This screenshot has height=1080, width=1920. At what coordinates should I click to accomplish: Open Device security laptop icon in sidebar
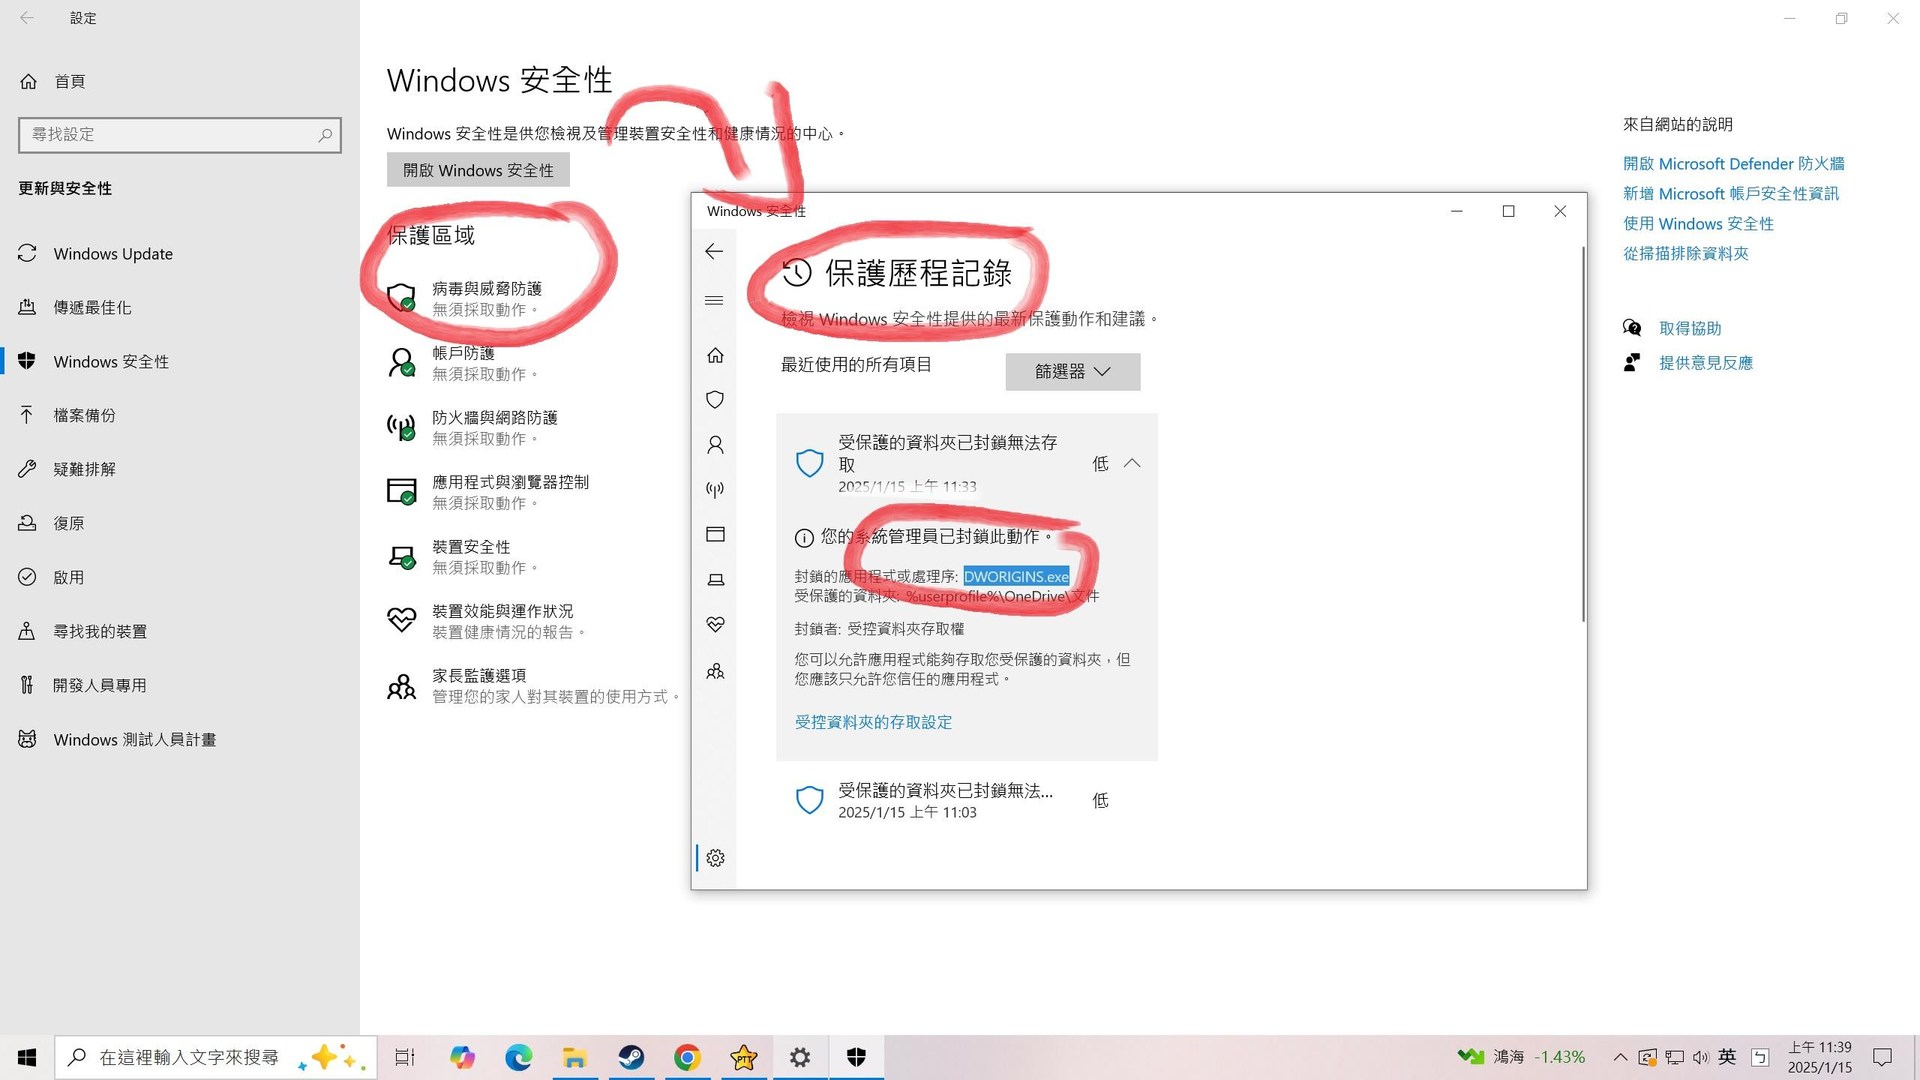[x=715, y=580]
